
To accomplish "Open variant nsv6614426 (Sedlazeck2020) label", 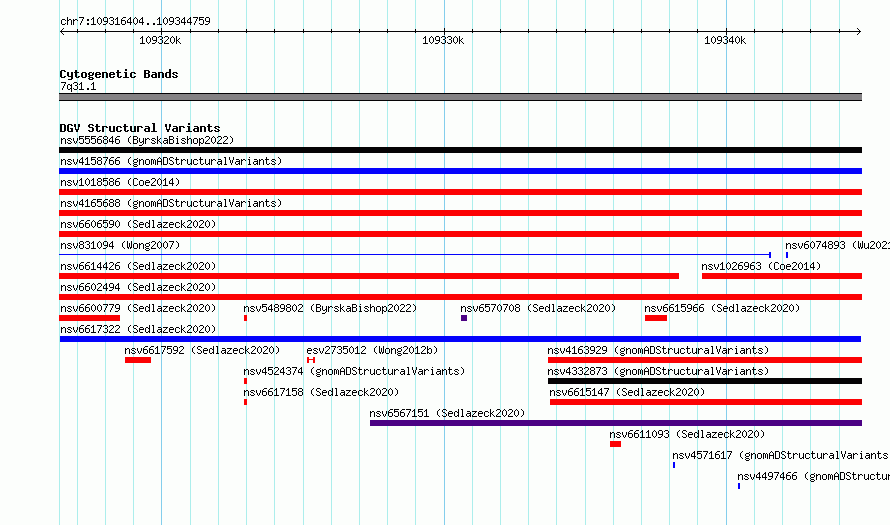I will 138,266.
